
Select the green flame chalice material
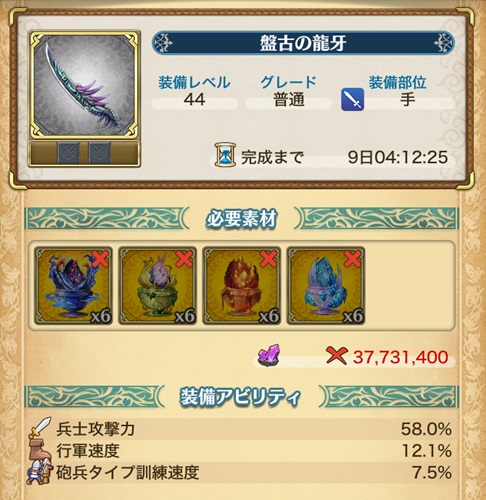tap(157, 286)
